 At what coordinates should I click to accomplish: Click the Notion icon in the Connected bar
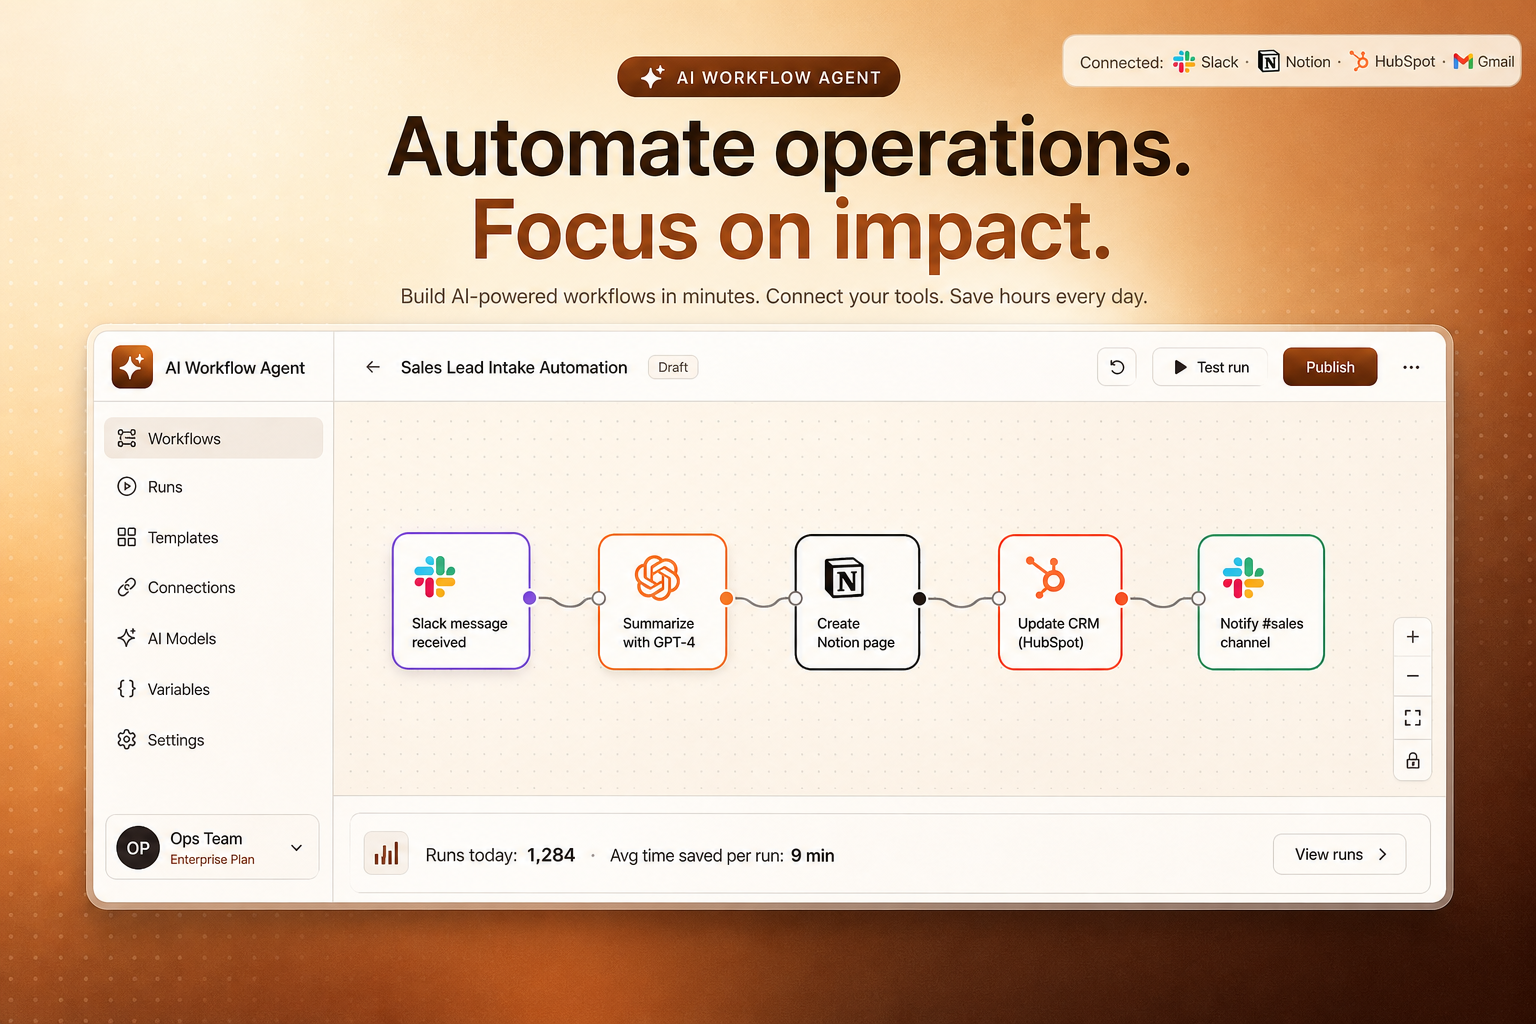pos(1269,62)
